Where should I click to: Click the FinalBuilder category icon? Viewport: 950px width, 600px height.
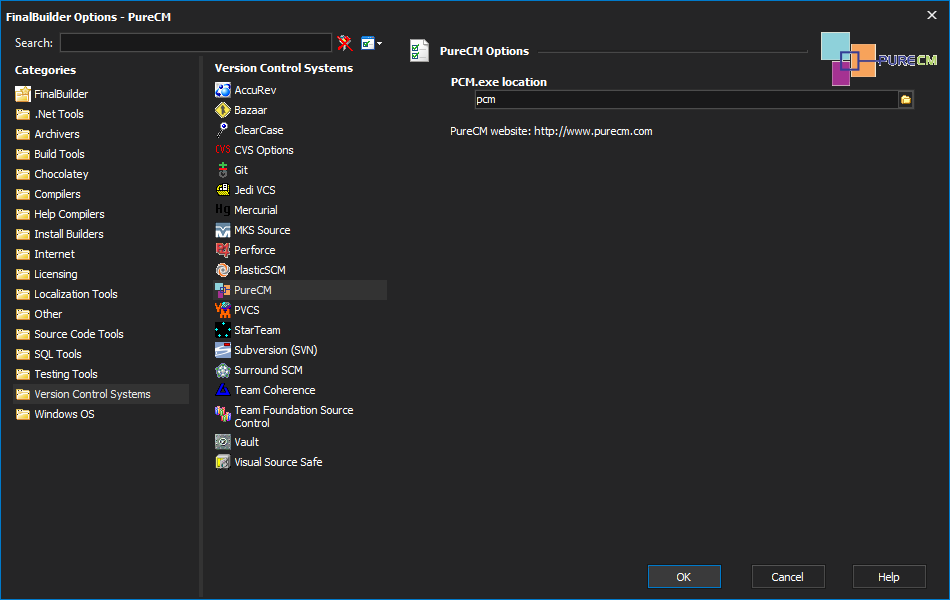coord(23,94)
